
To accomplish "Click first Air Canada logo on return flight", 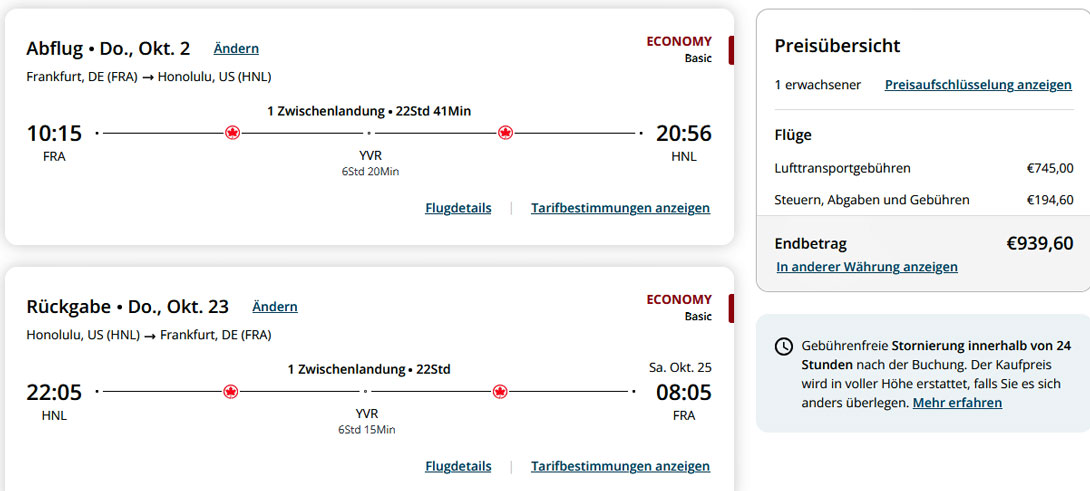I will click(231, 391).
